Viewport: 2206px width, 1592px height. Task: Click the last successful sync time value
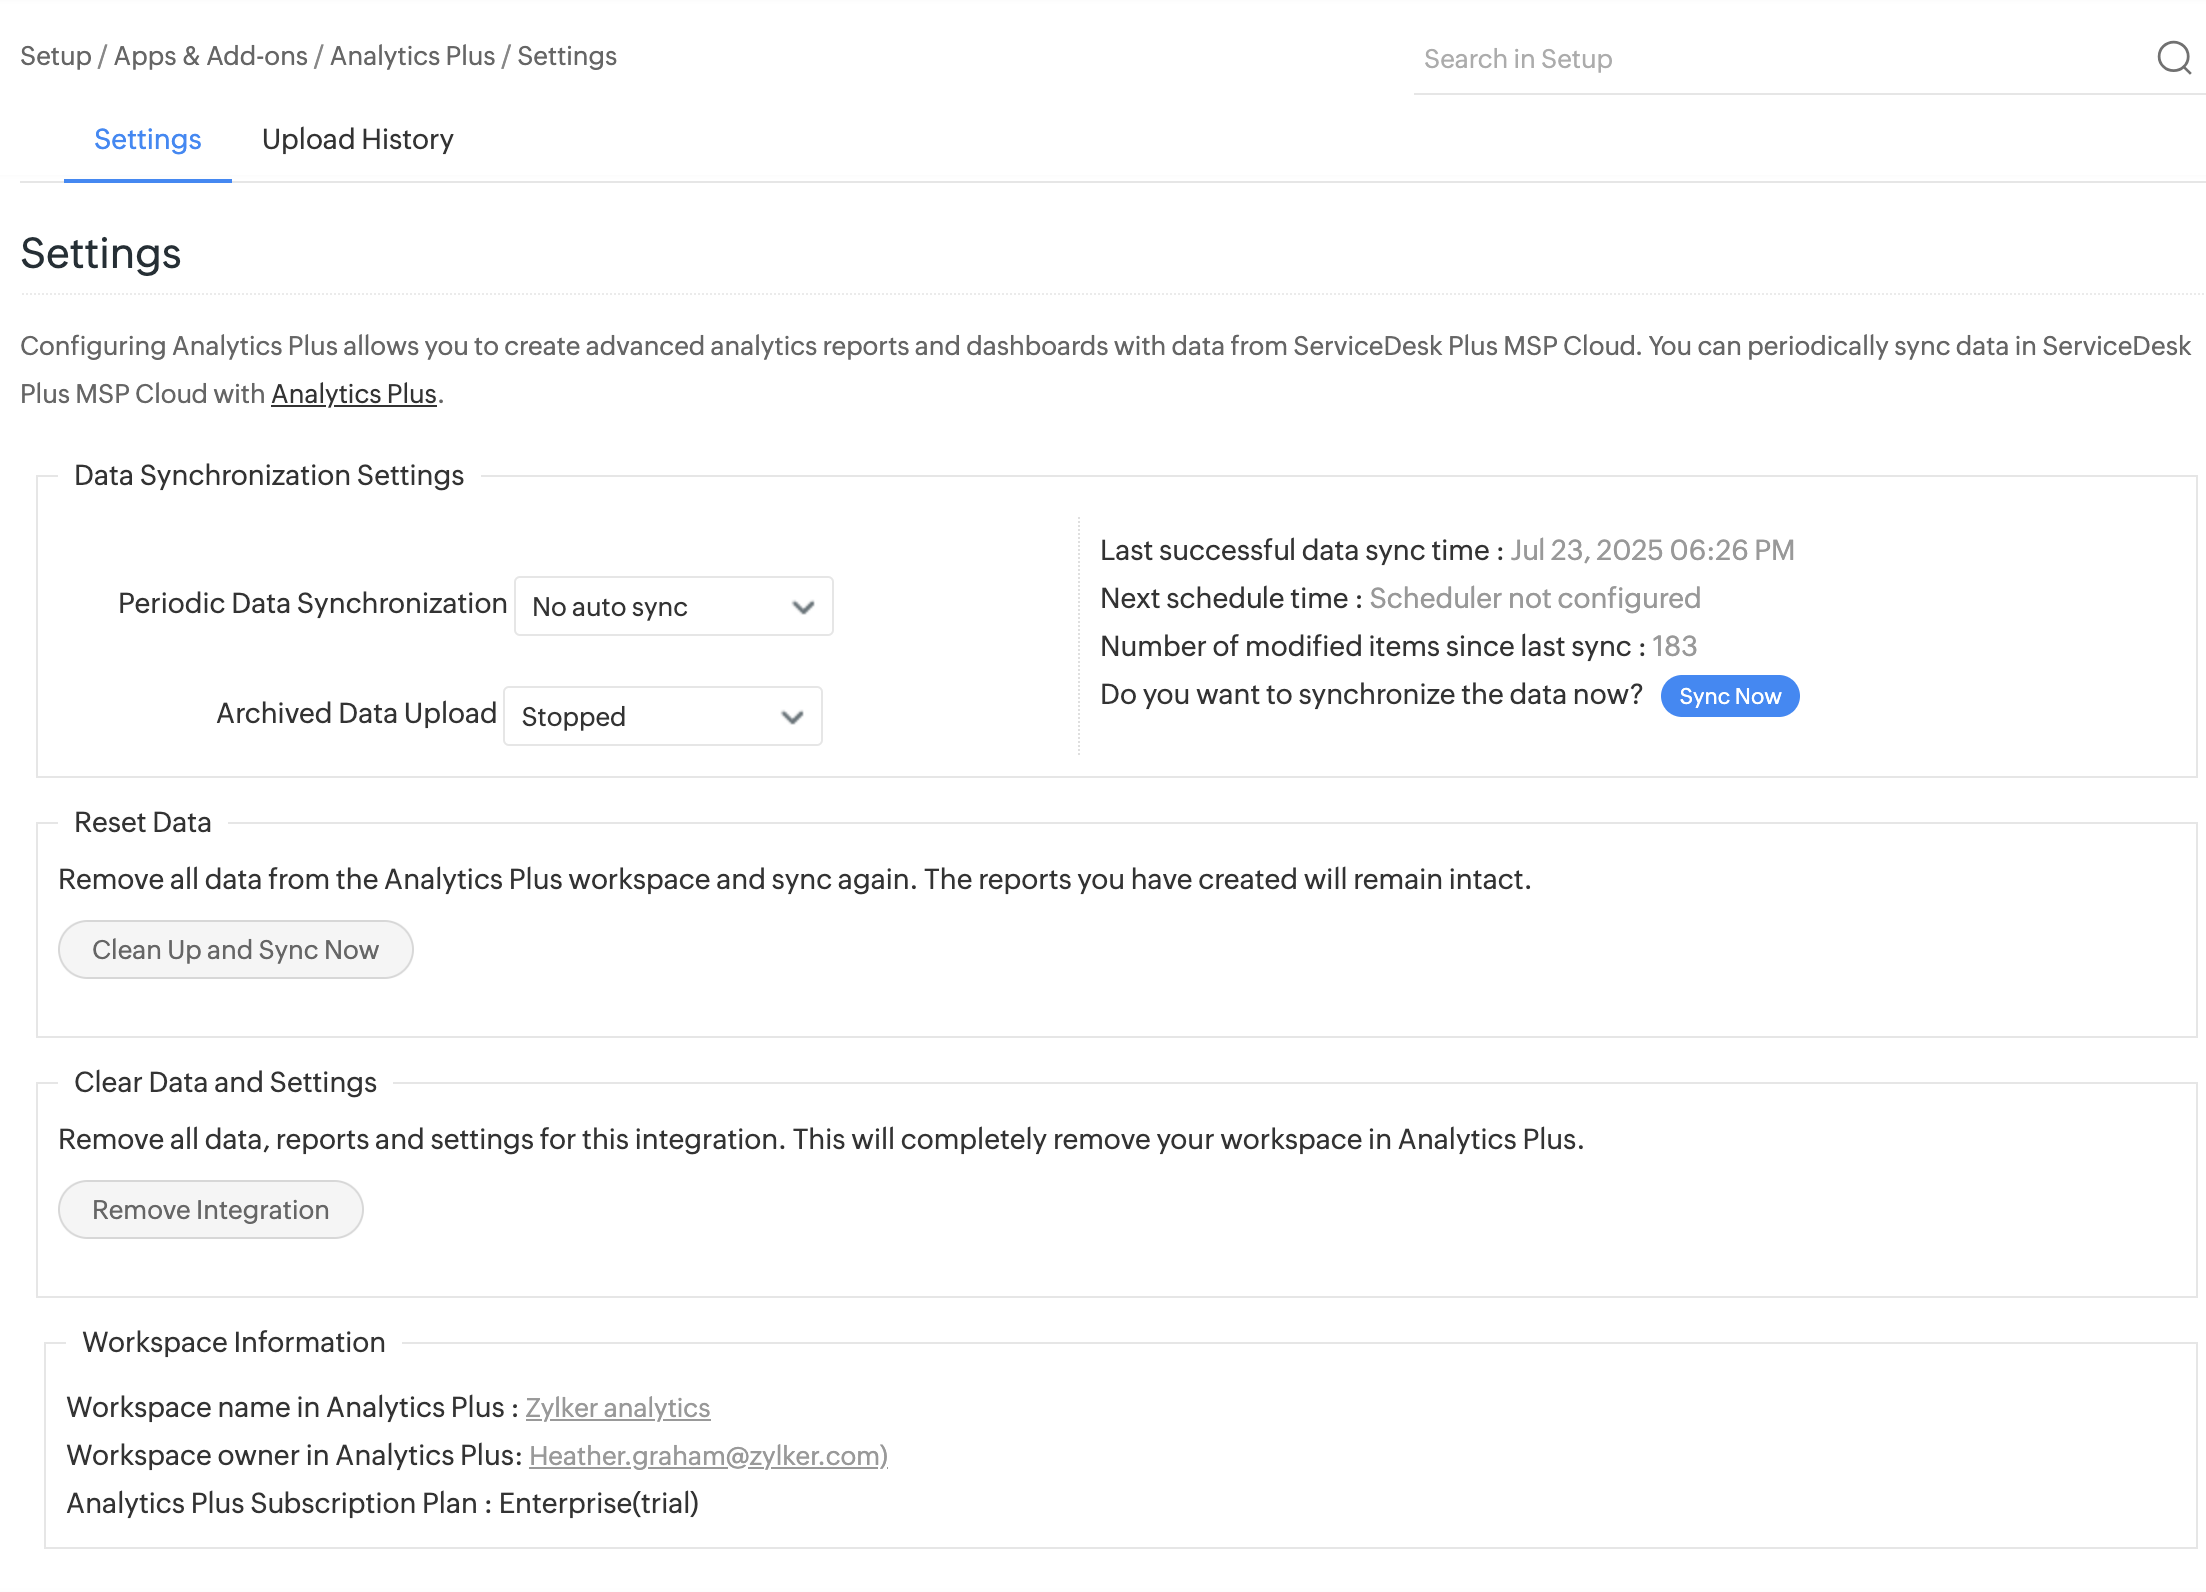[x=1651, y=550]
